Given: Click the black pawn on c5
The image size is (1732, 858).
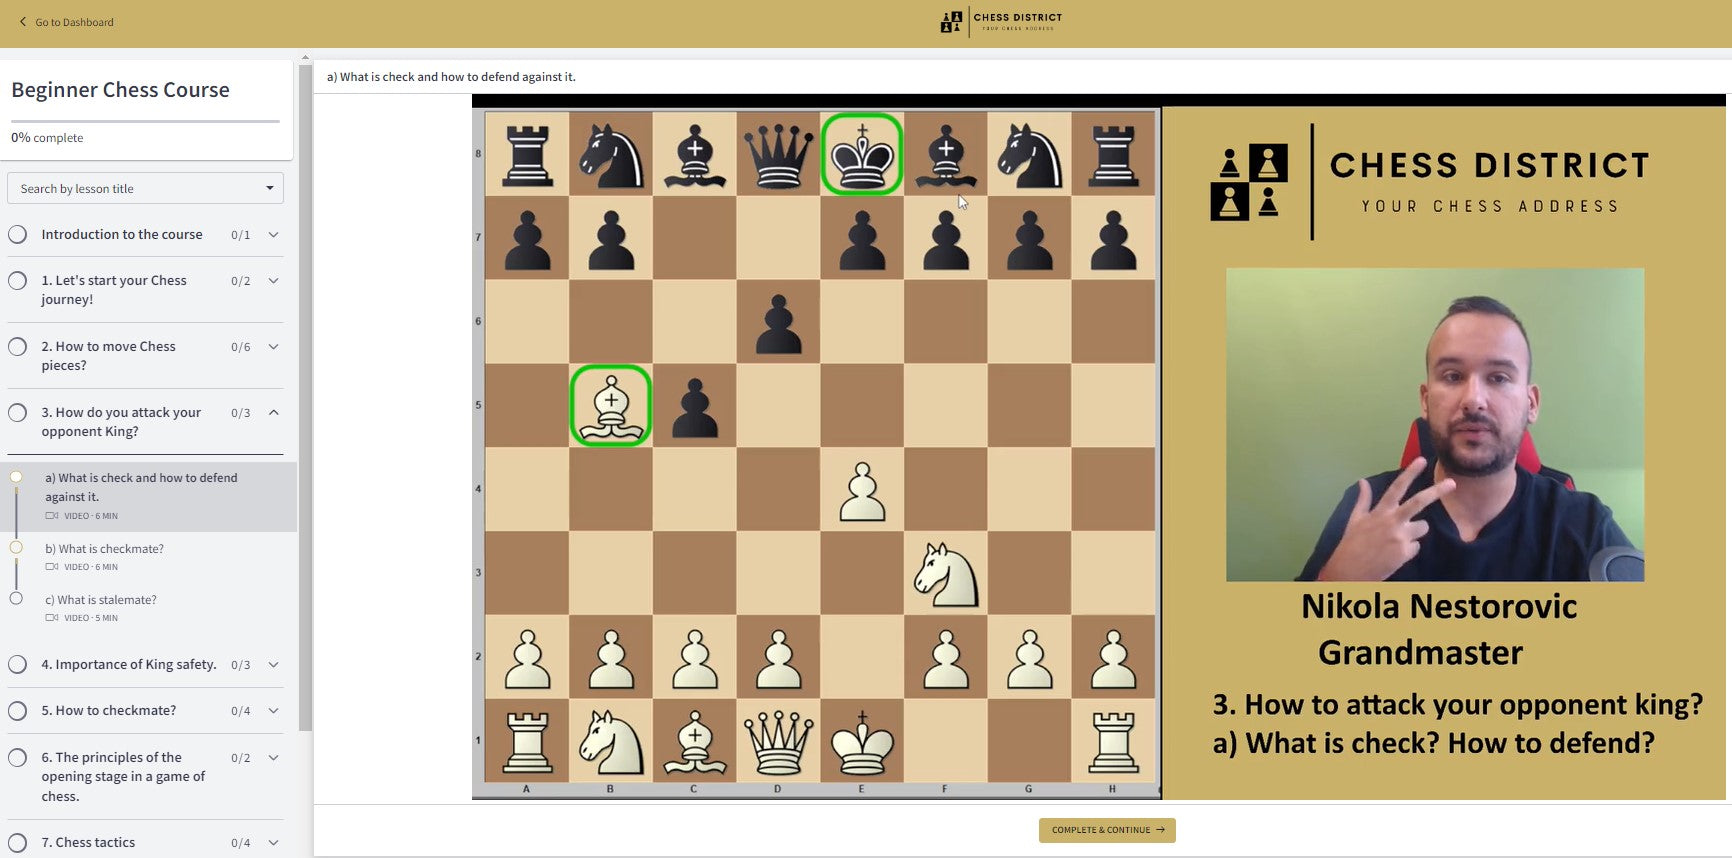Looking at the screenshot, I should click(695, 406).
